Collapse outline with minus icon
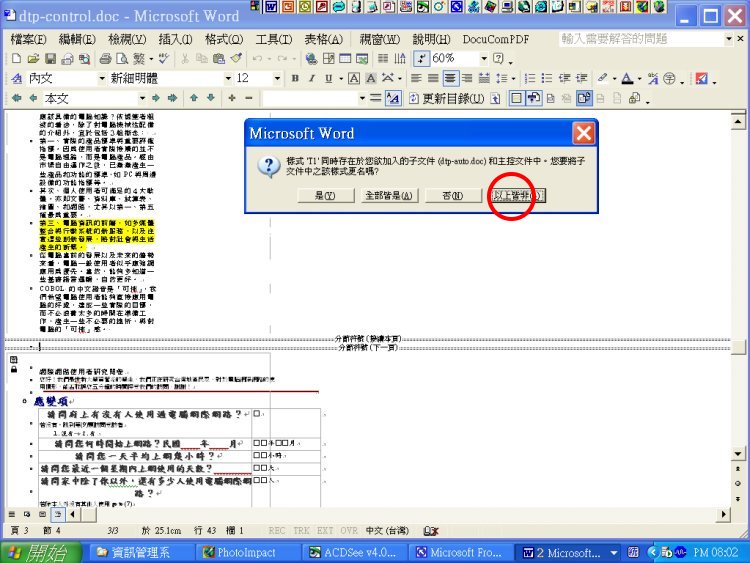The height and width of the screenshot is (563, 750). (249, 98)
